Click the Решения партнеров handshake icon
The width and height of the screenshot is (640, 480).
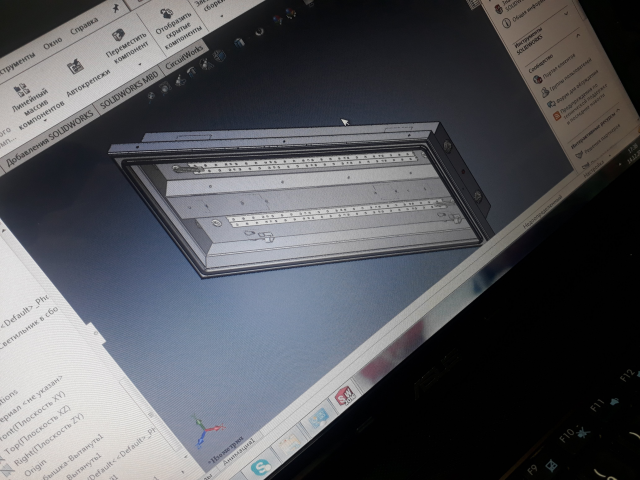point(579,155)
